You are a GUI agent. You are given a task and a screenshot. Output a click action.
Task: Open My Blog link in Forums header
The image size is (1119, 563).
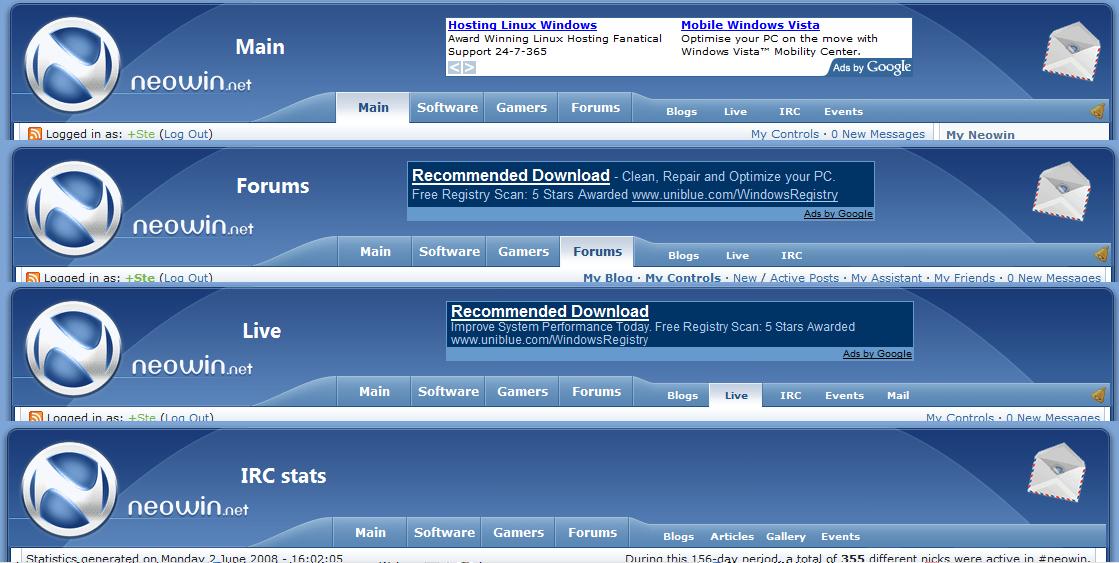coord(608,278)
